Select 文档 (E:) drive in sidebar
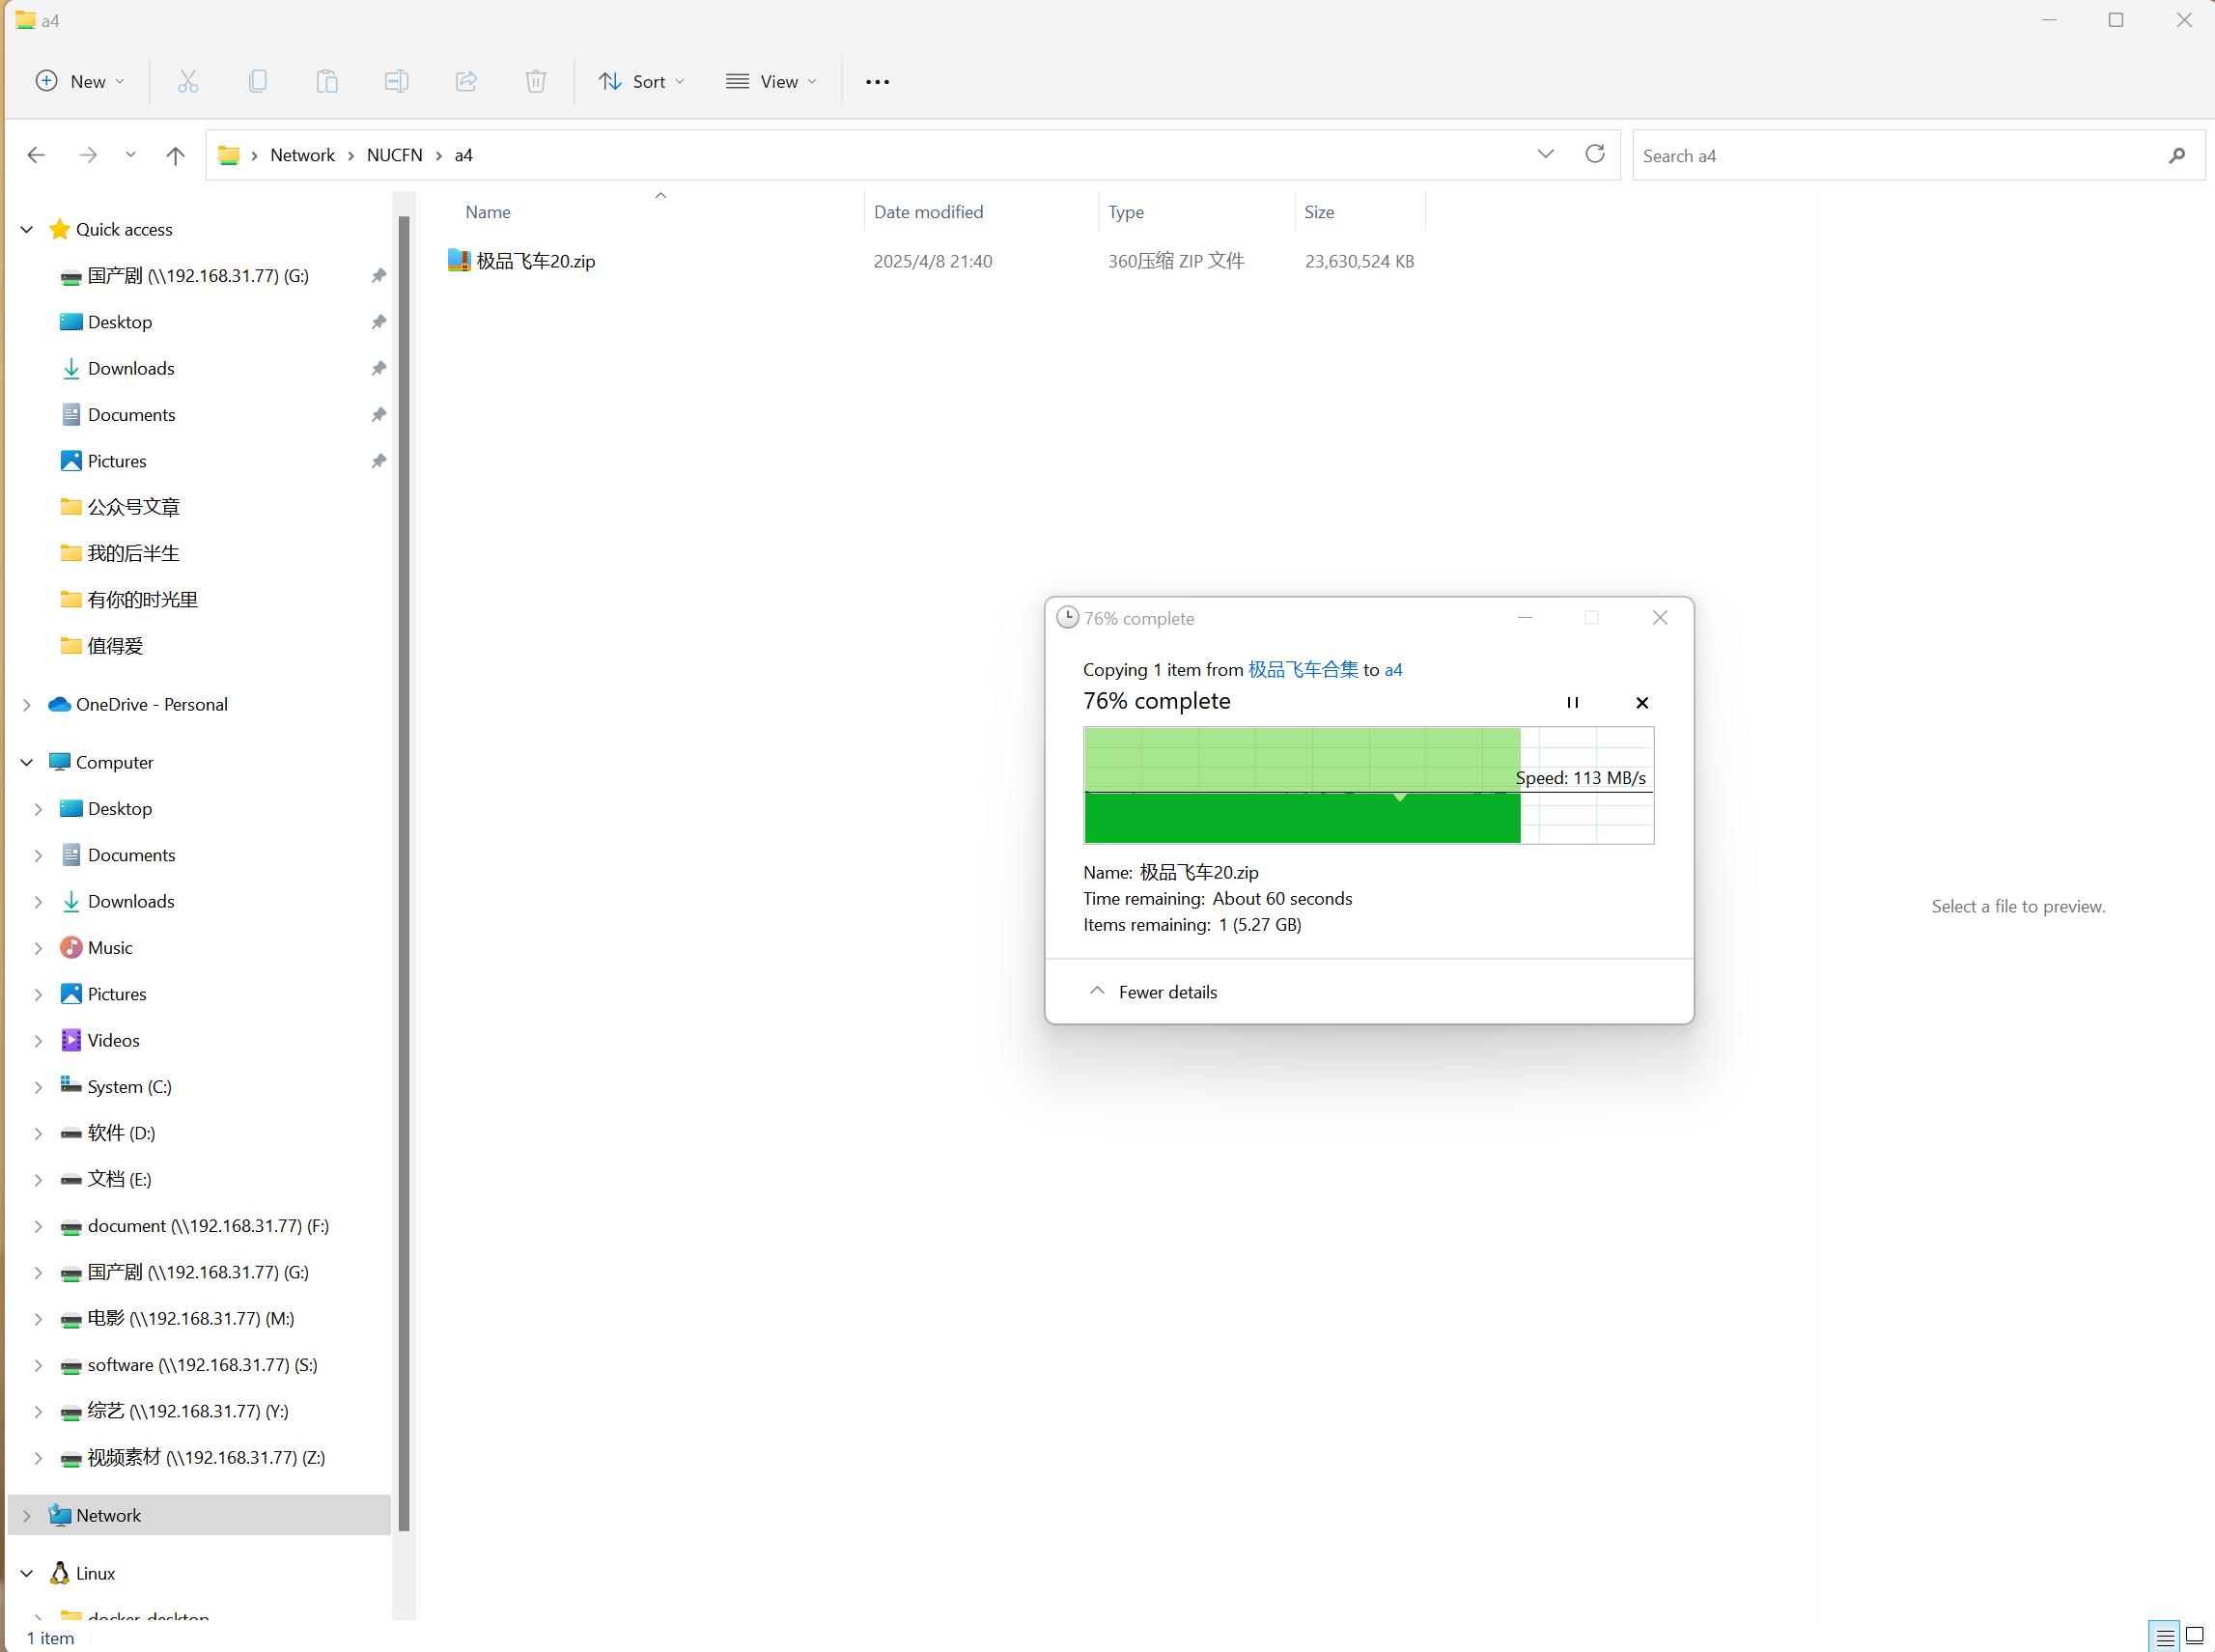The width and height of the screenshot is (2215, 1652). click(x=119, y=1180)
